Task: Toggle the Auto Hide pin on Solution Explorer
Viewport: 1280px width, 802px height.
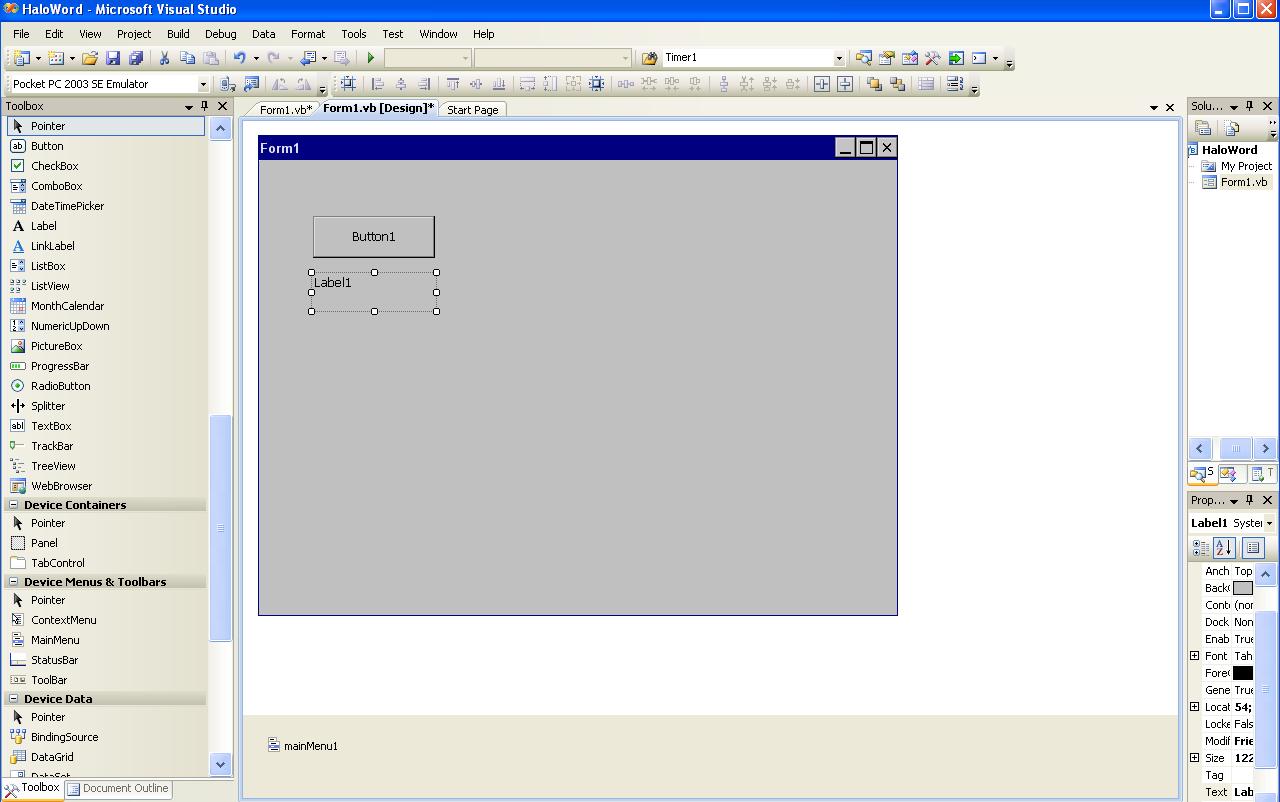Action: (1249, 106)
